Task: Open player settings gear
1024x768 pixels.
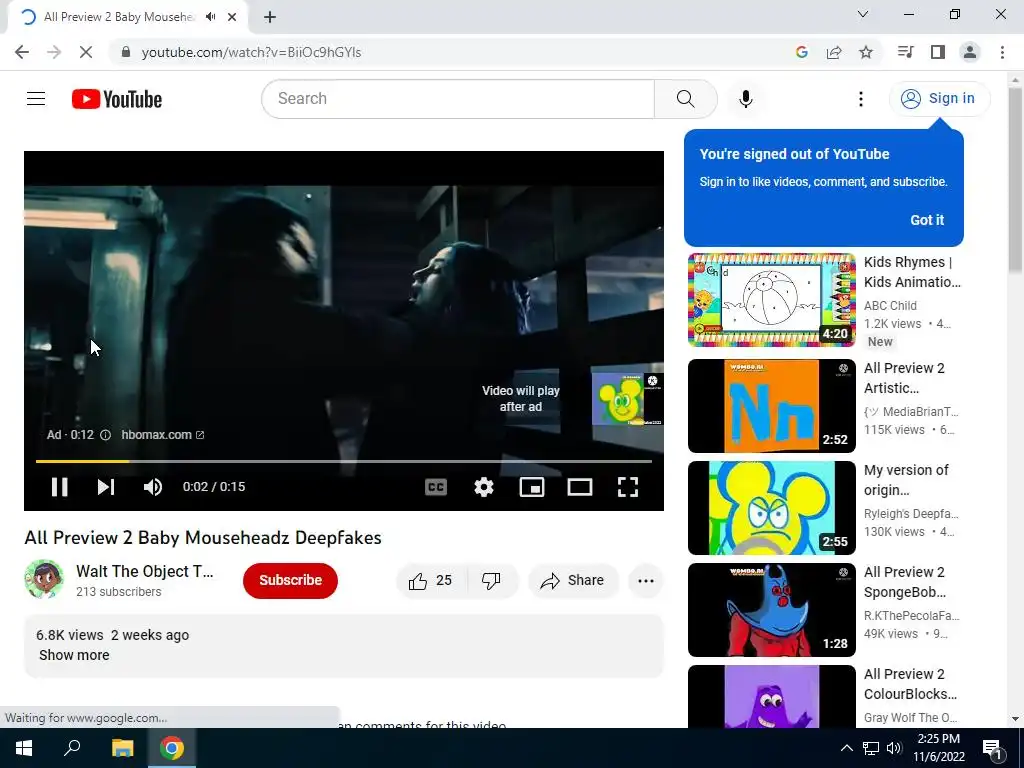Action: pyautogui.click(x=484, y=487)
